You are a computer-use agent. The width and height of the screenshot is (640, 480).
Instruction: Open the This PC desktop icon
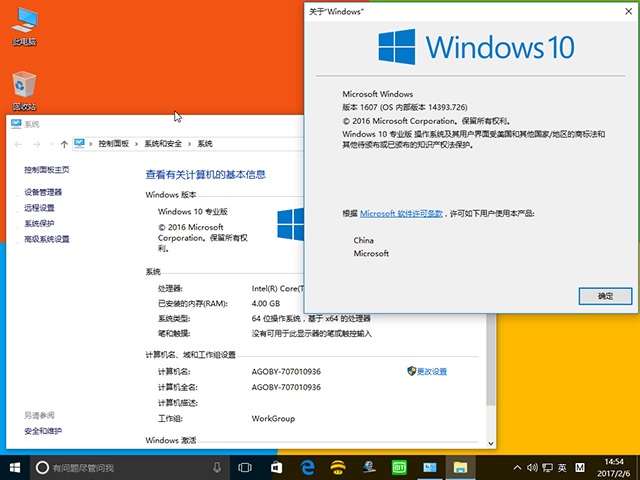coord(24,25)
